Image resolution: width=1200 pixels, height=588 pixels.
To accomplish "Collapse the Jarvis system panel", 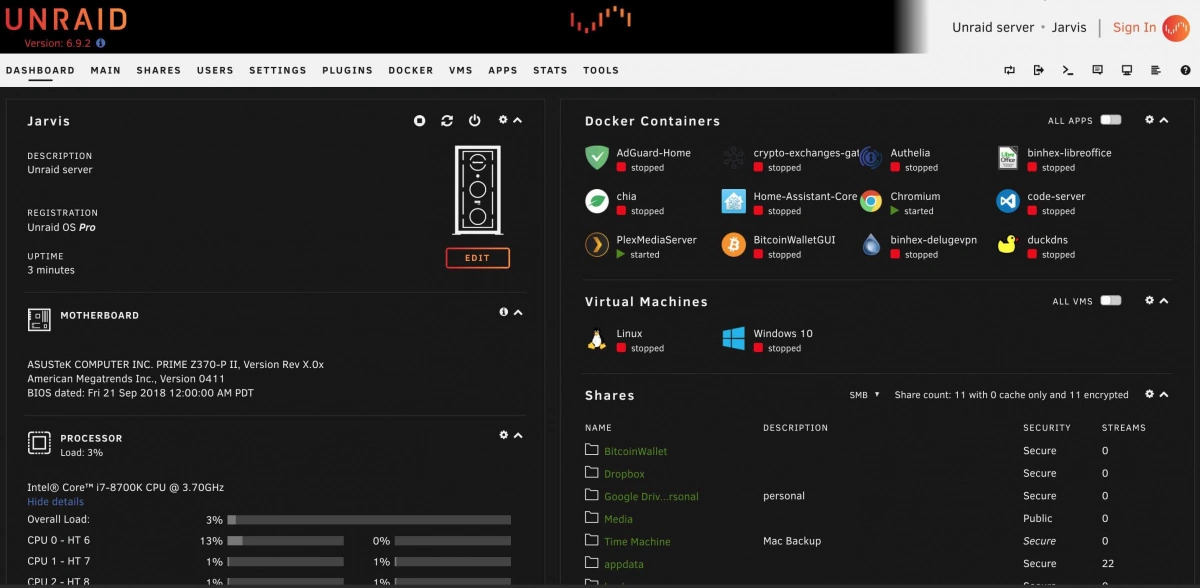I will tap(518, 120).
